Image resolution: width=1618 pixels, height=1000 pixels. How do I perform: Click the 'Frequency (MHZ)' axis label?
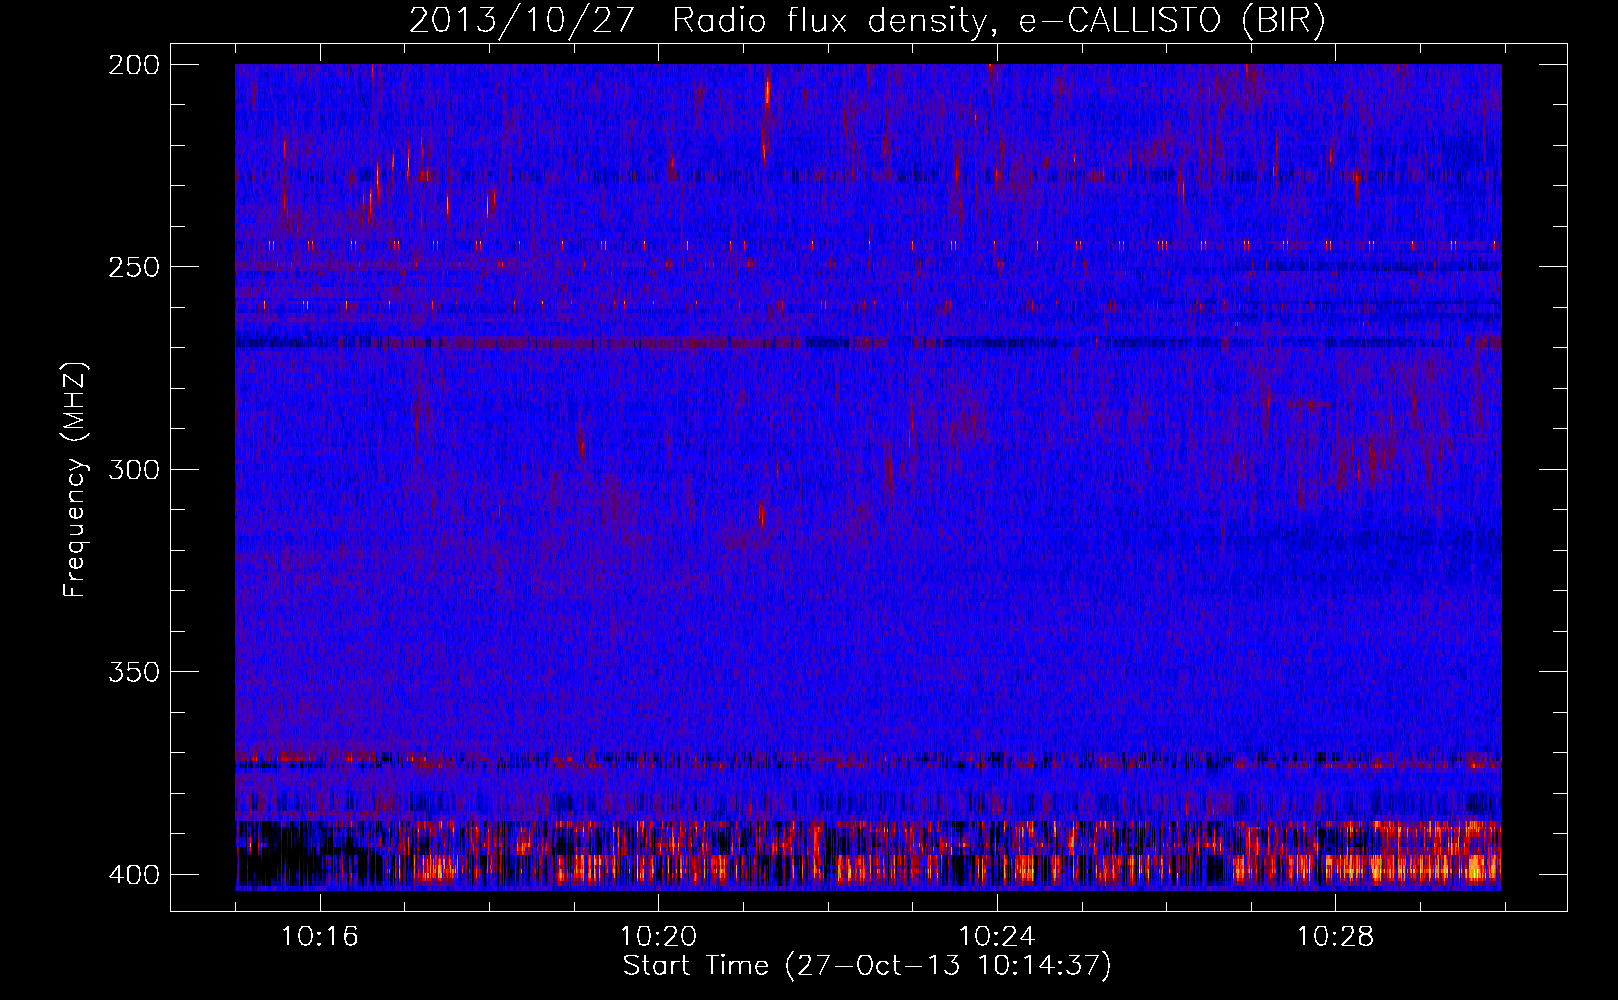[75, 479]
